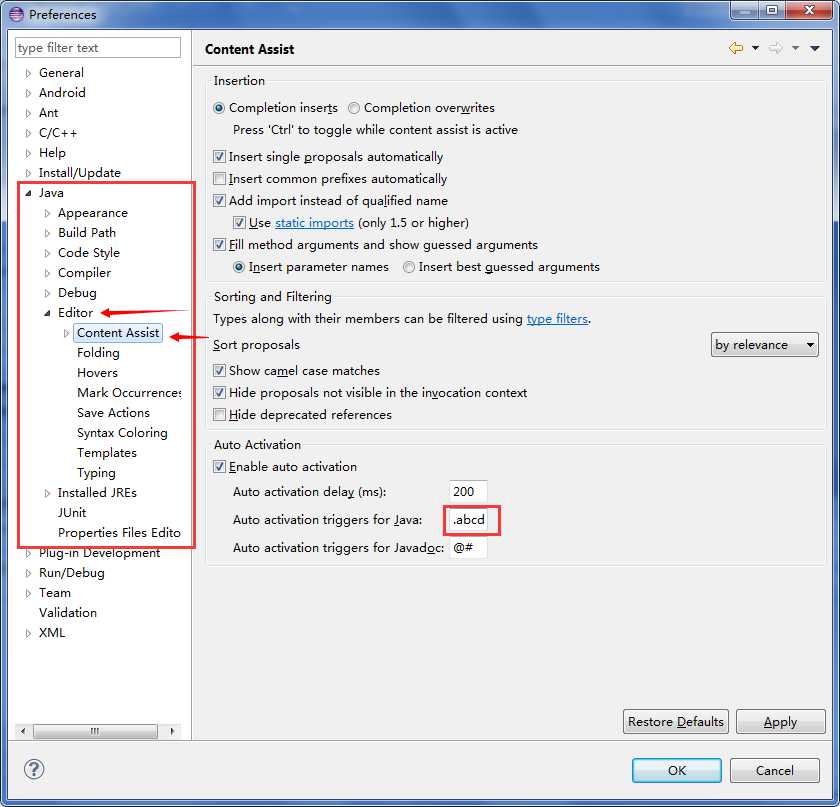The height and width of the screenshot is (807, 840).
Task: Toggle Enable auto activation checkbox
Action: coord(219,466)
